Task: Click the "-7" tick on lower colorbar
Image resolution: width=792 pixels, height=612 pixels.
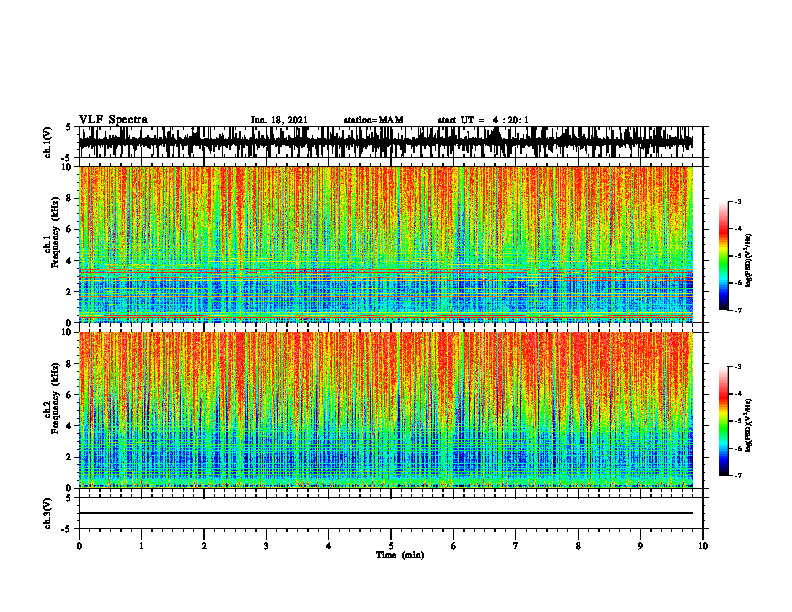Action: [738, 476]
